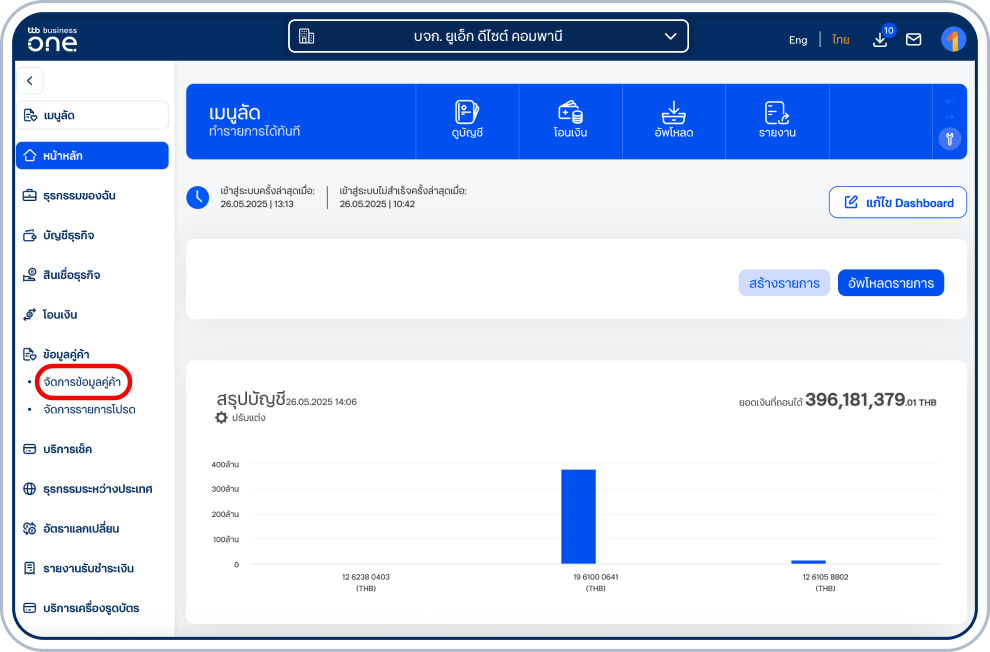Click the user profile avatar
This screenshot has width=990, height=652.
(953, 40)
